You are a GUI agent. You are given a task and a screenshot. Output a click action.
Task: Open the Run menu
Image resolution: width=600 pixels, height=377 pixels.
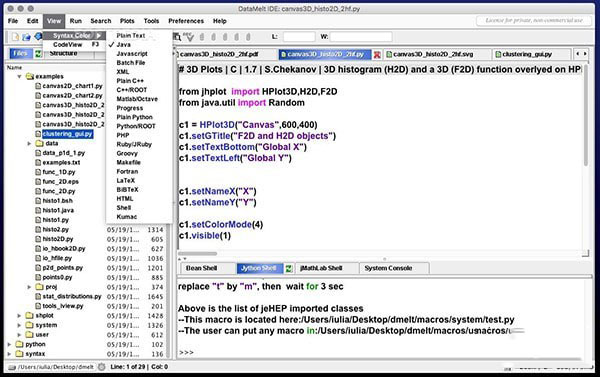click(x=76, y=21)
